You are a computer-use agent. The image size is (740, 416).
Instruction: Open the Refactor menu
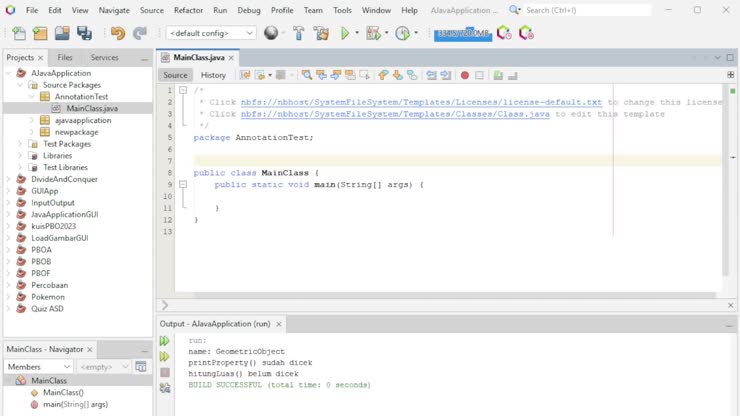(x=188, y=10)
